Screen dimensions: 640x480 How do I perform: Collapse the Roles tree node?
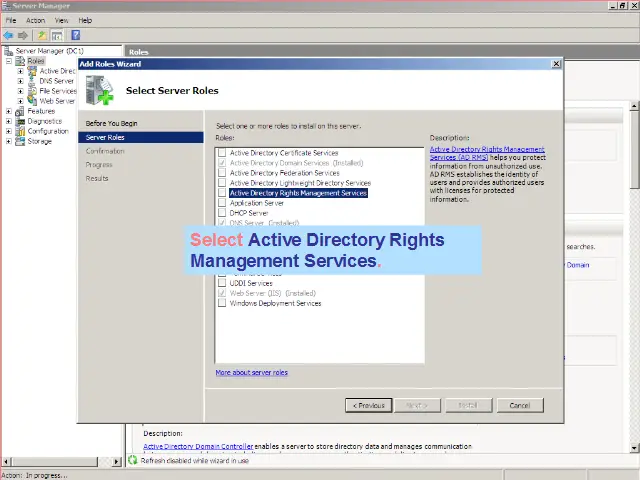coord(8,61)
